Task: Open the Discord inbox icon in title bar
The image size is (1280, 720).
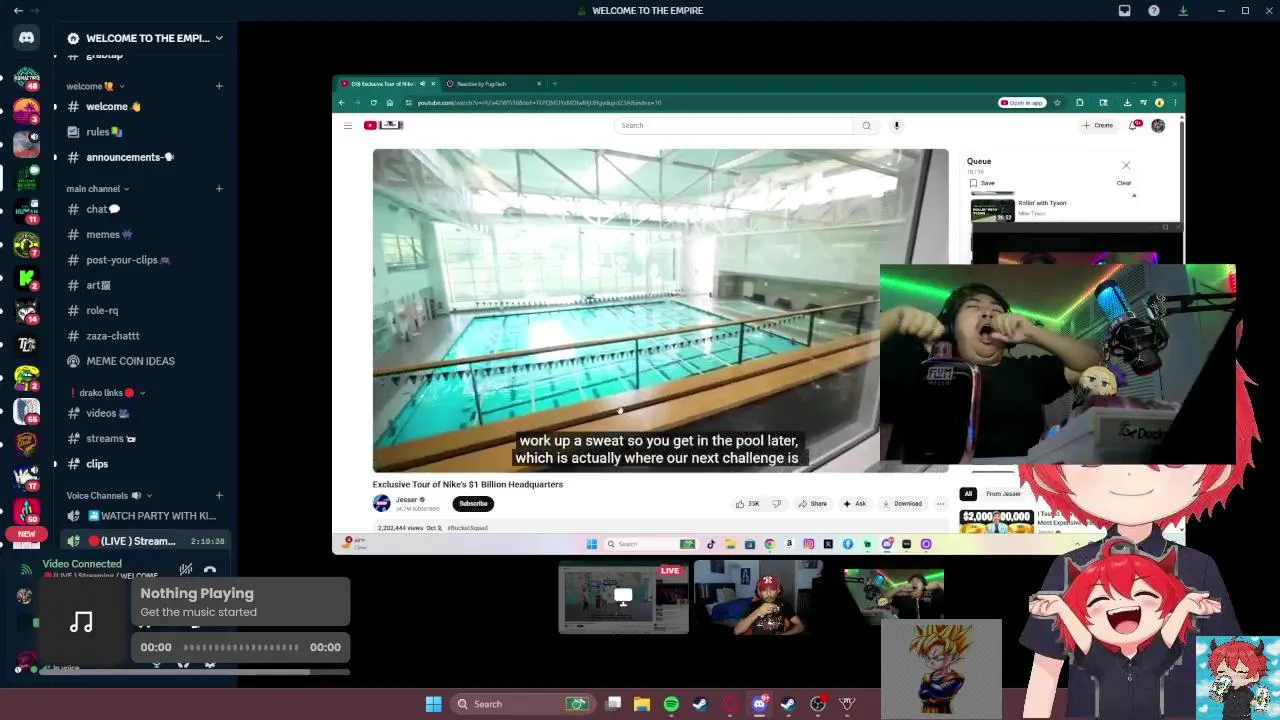Action: 1124,11
